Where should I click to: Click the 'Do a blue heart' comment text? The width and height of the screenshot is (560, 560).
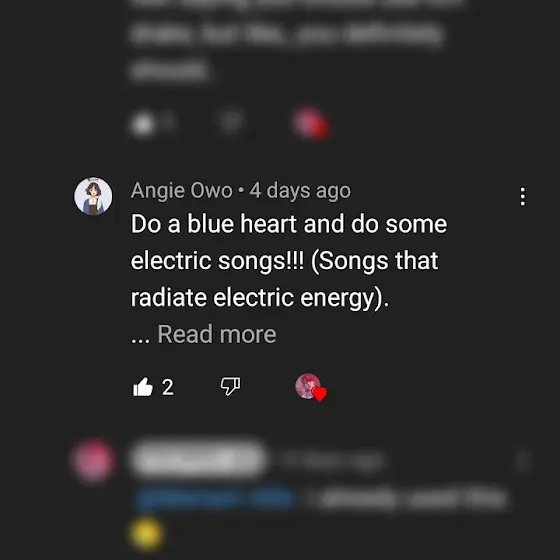(x=289, y=260)
